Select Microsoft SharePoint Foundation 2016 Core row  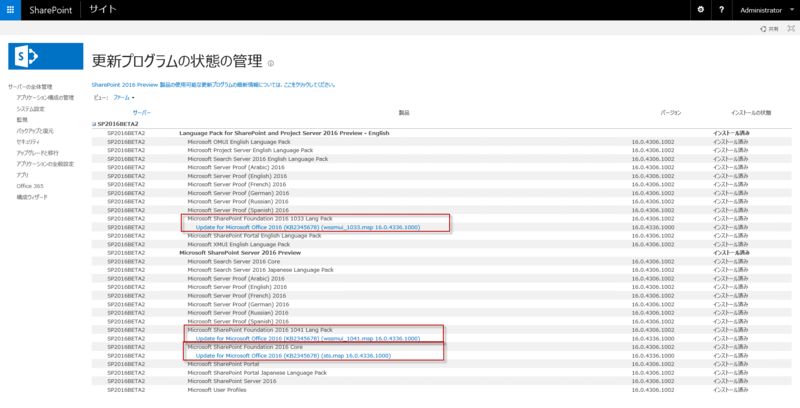442,347
